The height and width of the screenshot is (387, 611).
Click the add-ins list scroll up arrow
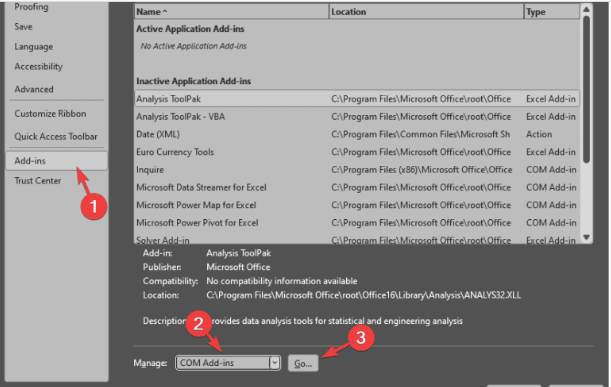(586, 9)
